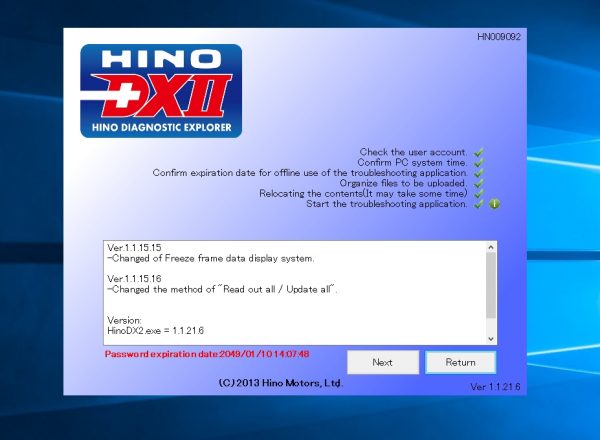The height and width of the screenshot is (440, 600).
Task: Click the '(C) 2013 Hino Motors, Ltd.' copyright text
Action: (x=280, y=383)
